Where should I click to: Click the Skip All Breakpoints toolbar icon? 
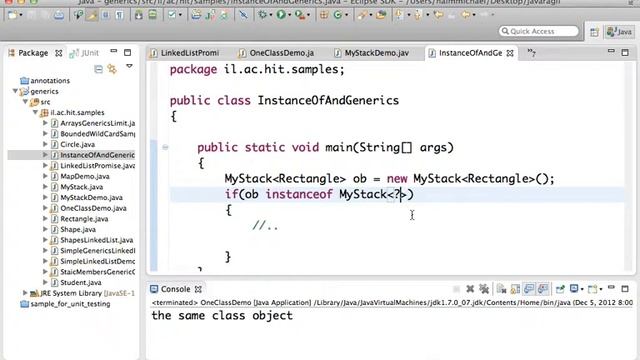pyautogui.click(x=244, y=15)
